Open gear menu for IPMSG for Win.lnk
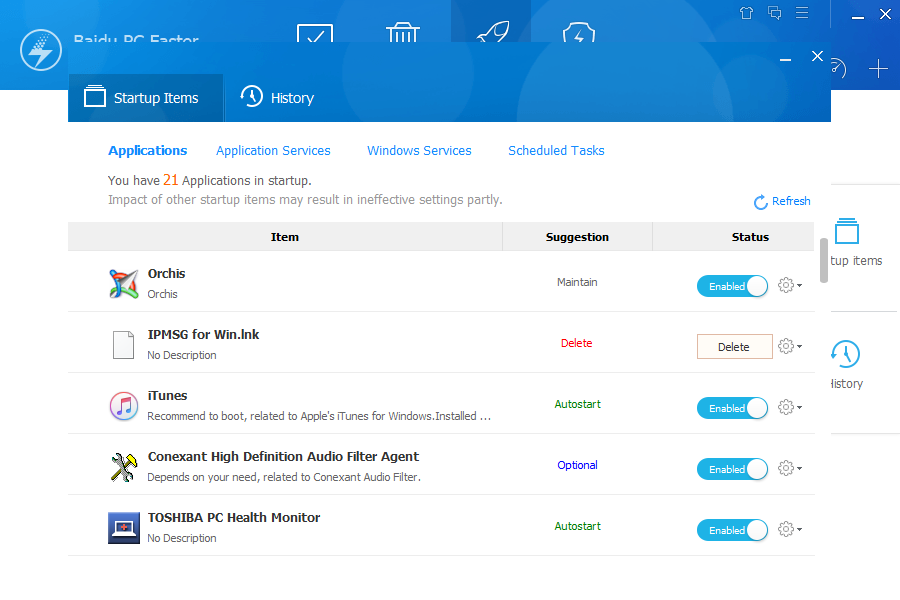Image resolution: width=900 pixels, height=600 pixels. pos(790,346)
